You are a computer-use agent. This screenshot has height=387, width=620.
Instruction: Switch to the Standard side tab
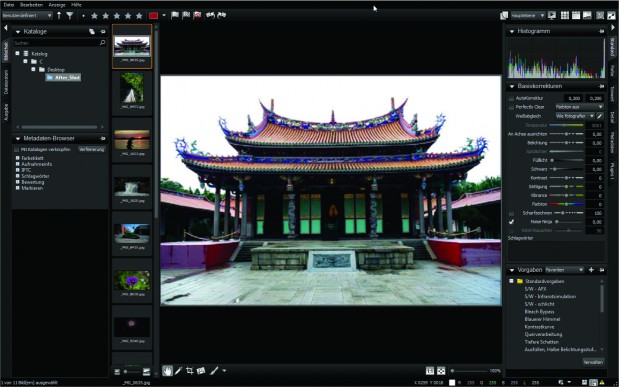pyautogui.click(x=612, y=47)
